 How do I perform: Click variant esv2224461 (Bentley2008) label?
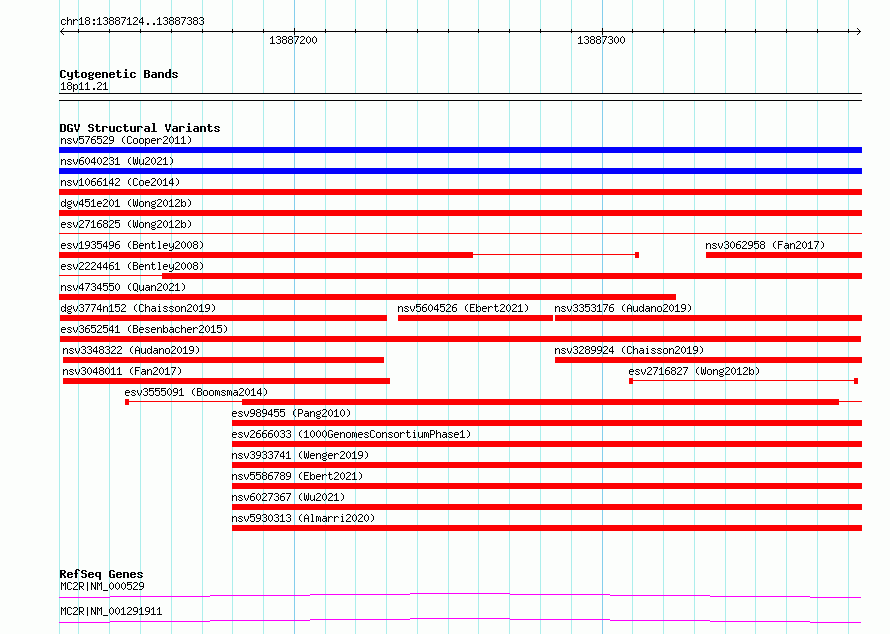point(132,266)
